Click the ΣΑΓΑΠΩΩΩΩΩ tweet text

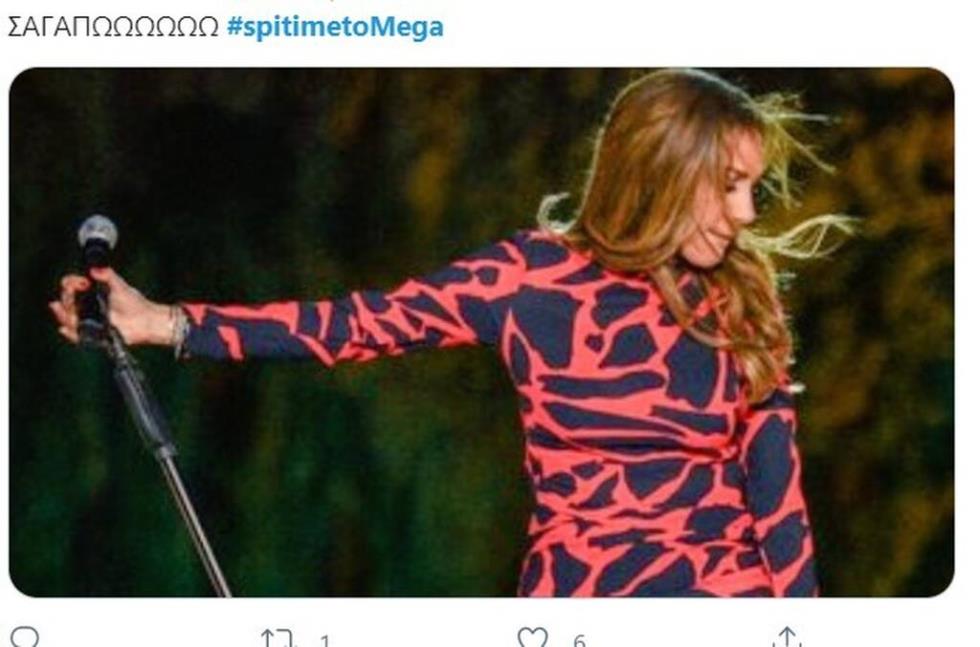click(113, 27)
